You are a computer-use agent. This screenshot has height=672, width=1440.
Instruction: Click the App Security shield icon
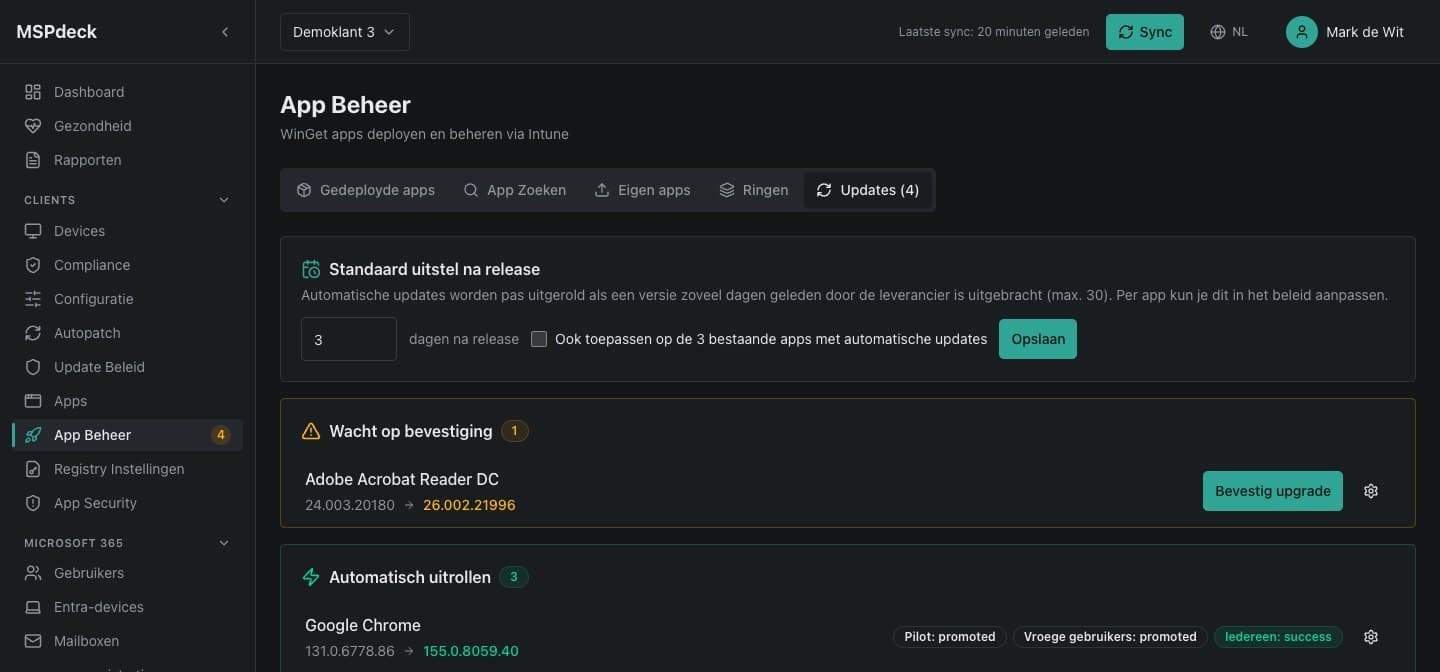click(x=33, y=503)
